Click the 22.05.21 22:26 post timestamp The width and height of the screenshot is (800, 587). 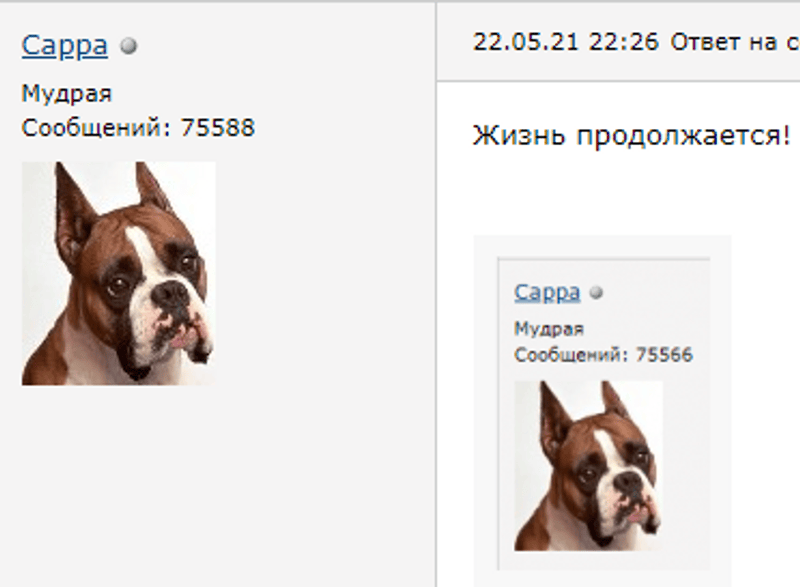tap(566, 42)
